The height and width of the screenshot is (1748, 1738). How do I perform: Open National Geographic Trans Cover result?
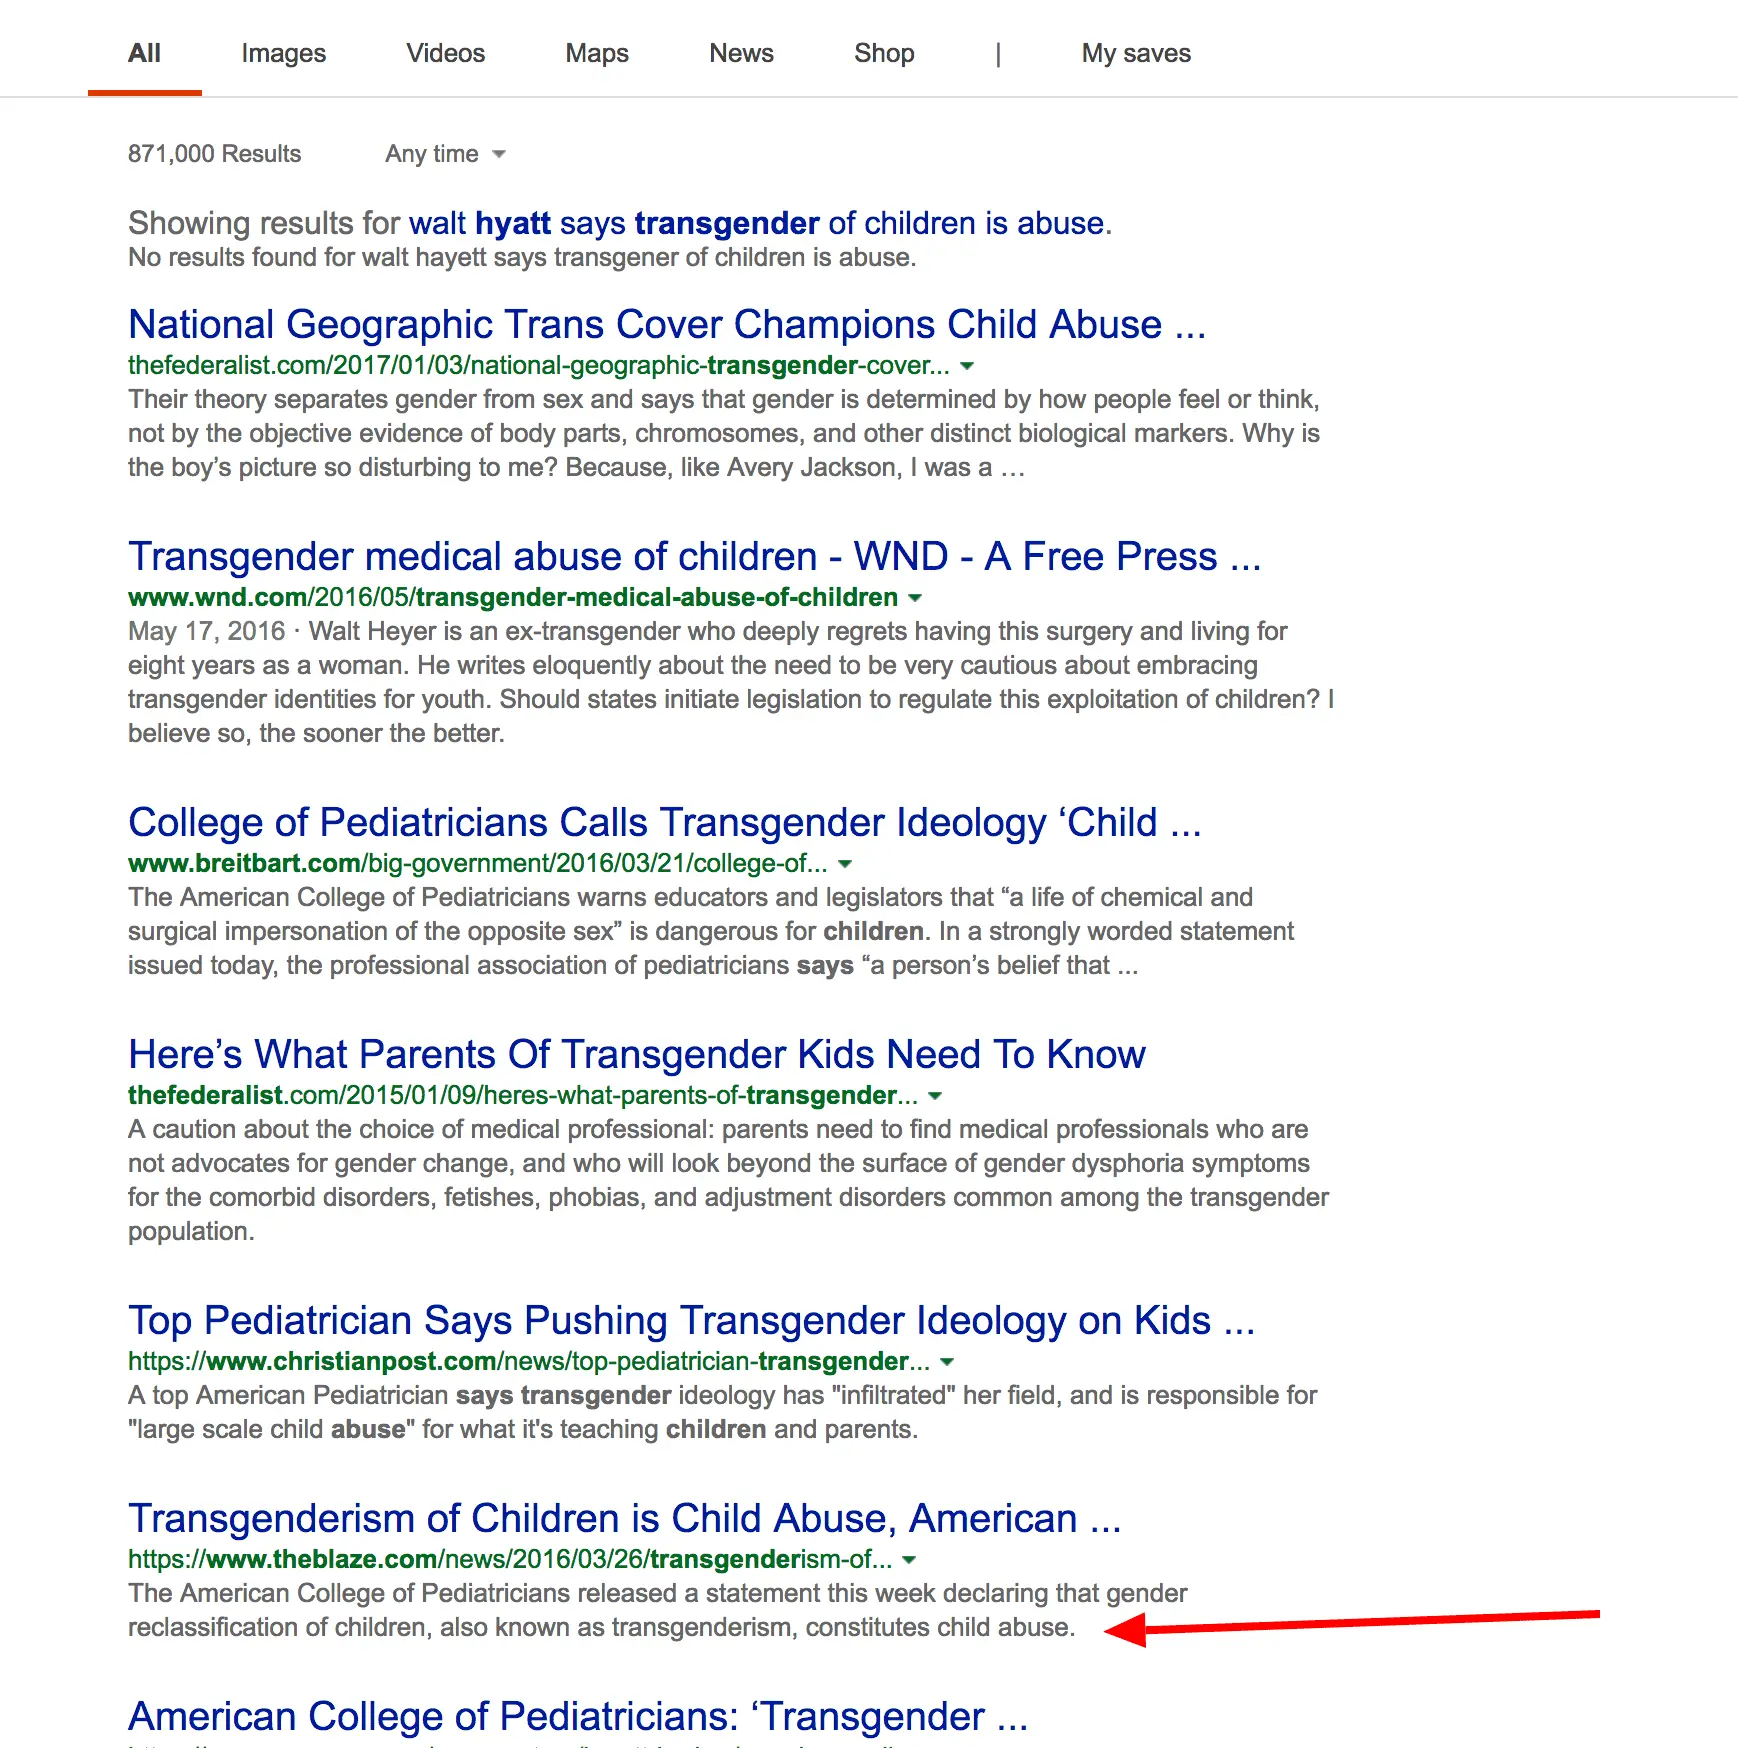667,325
